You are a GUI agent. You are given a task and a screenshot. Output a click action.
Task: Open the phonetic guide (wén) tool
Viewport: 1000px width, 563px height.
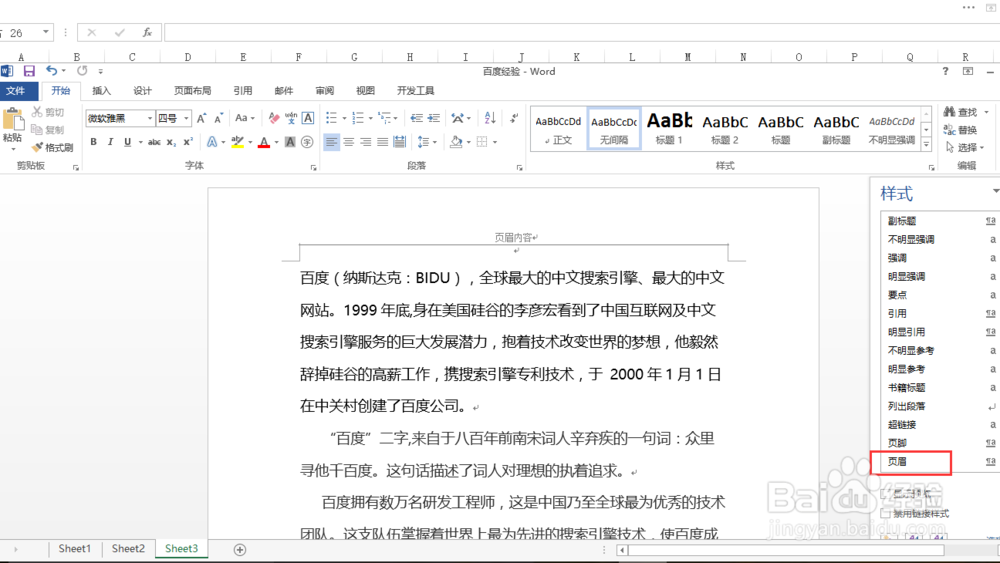[x=291, y=118]
